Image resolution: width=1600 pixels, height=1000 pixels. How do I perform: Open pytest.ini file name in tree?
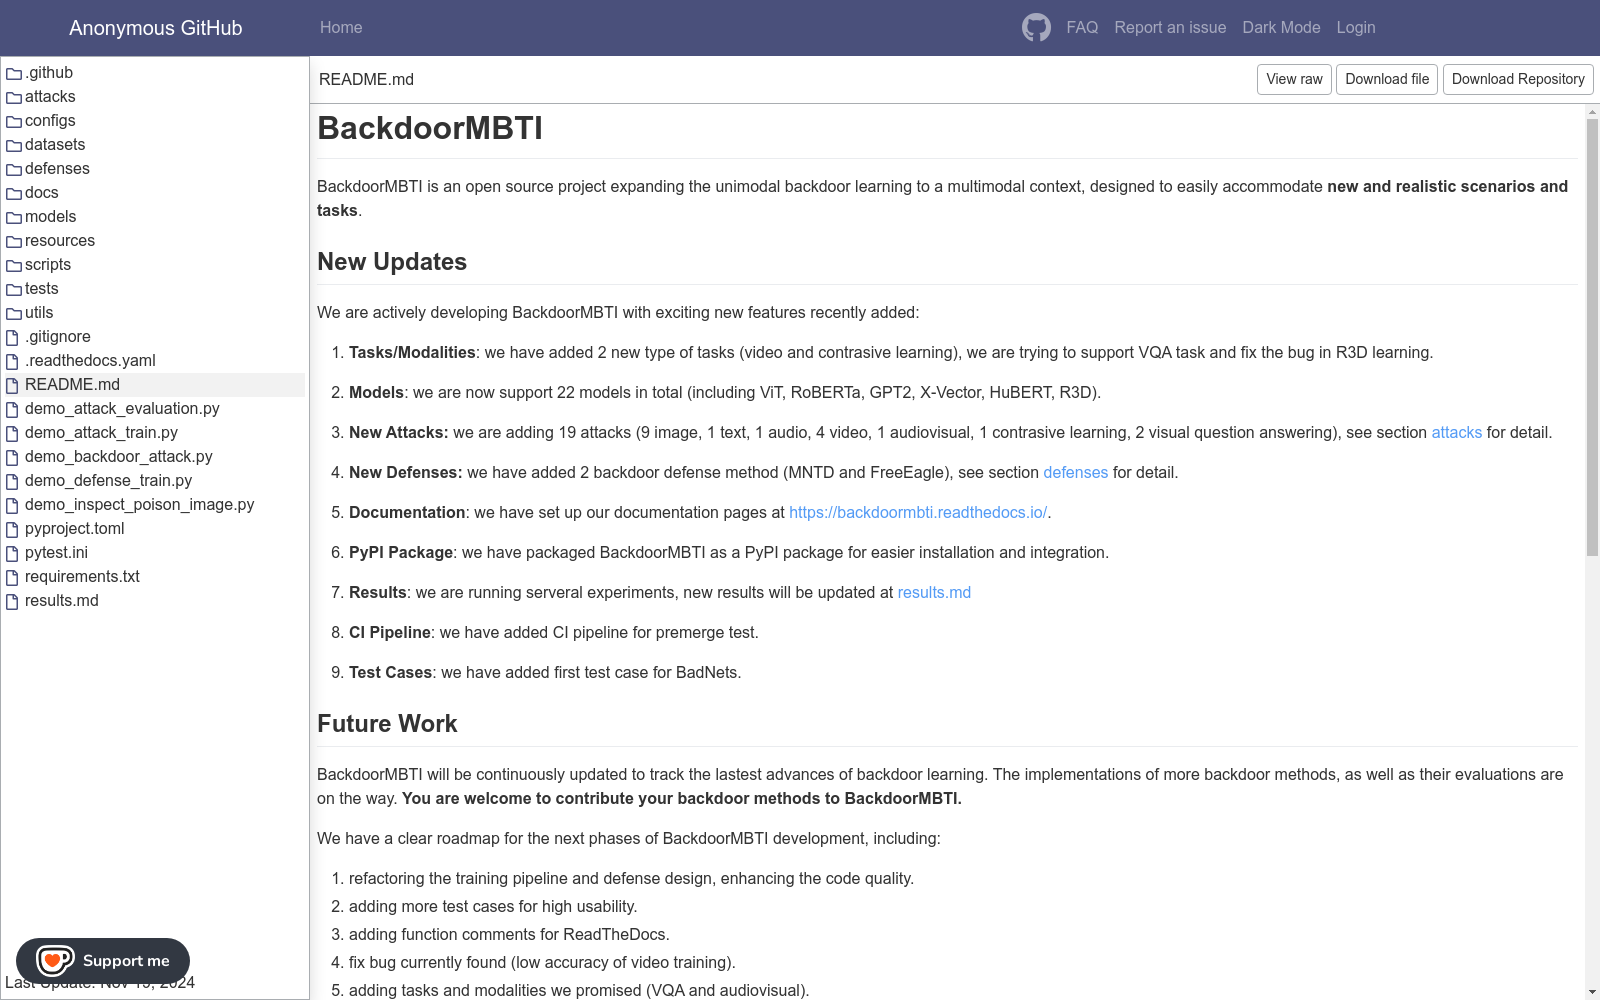pyautogui.click(x=56, y=553)
